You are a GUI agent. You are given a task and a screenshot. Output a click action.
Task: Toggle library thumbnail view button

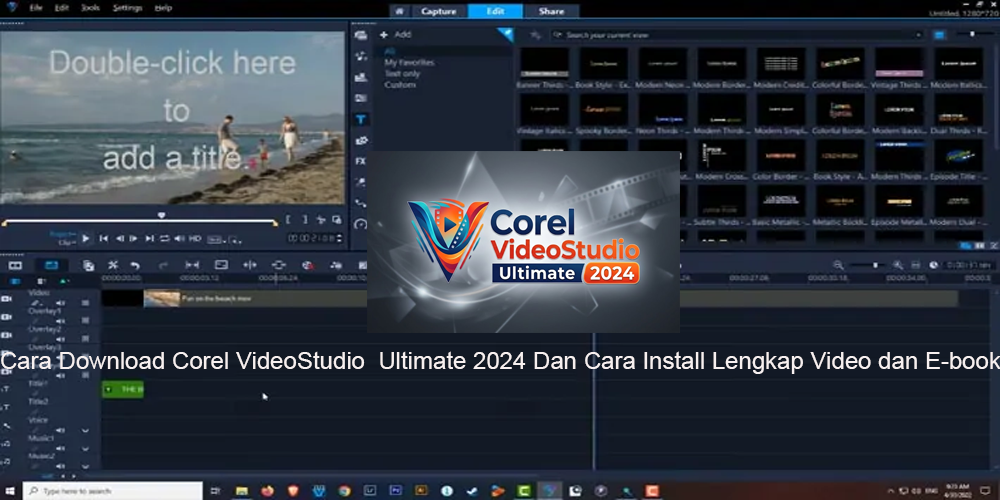point(939,35)
